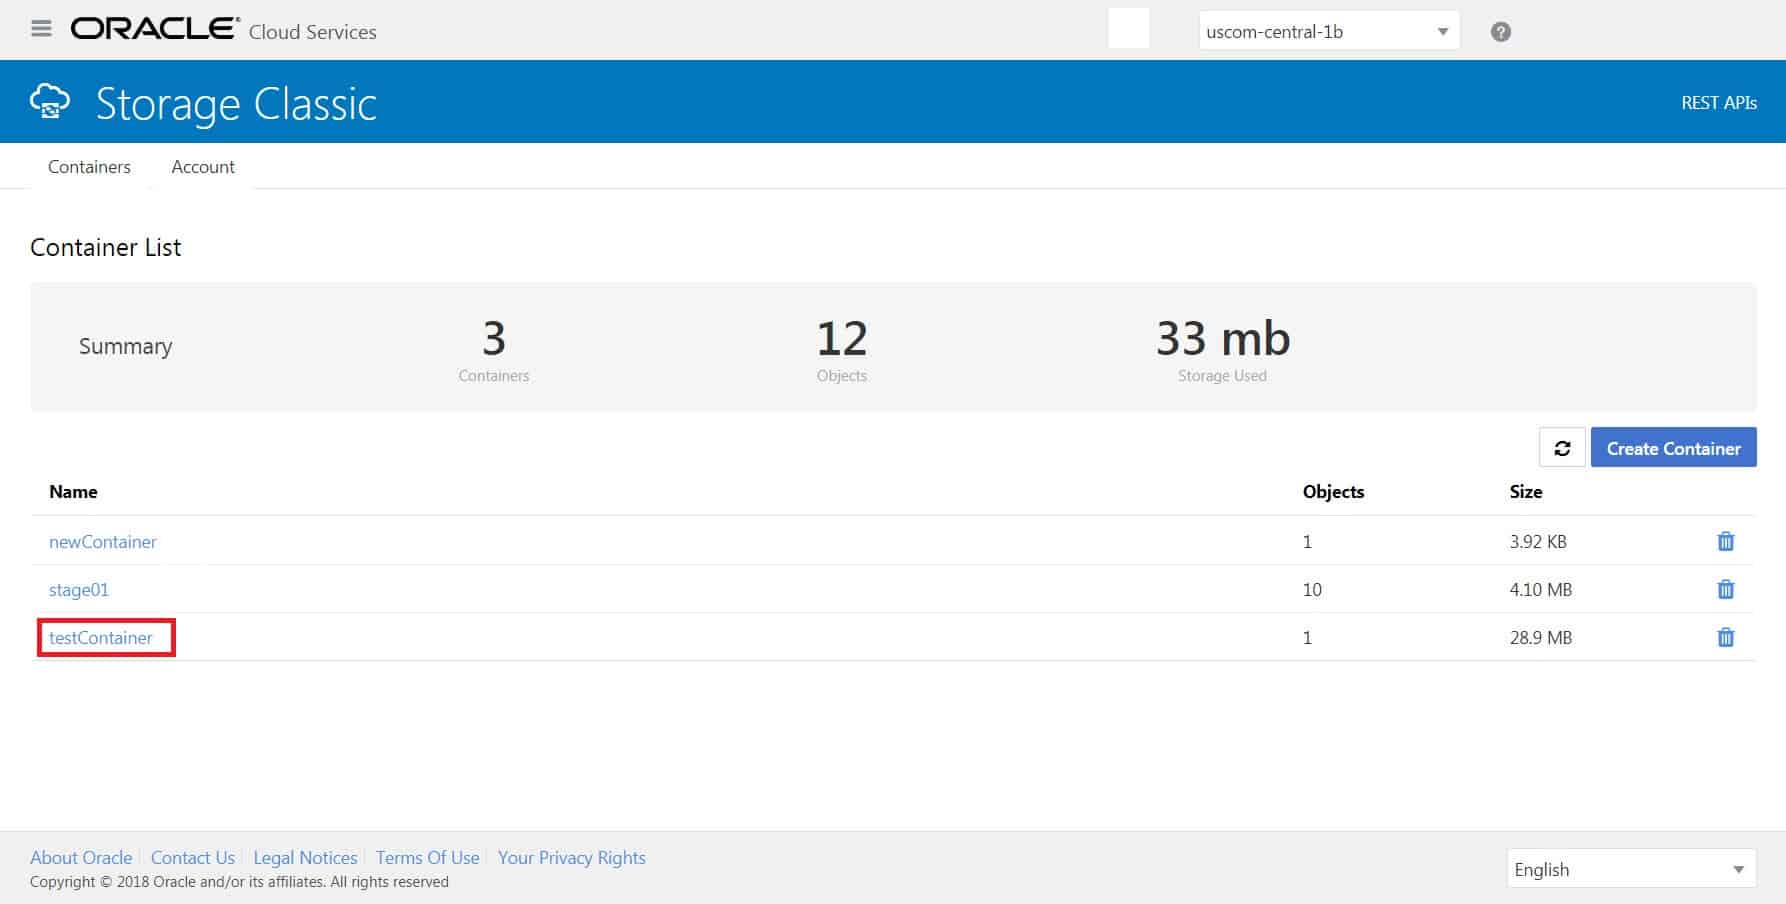Delete testContainer with its trash icon

tap(1725, 637)
